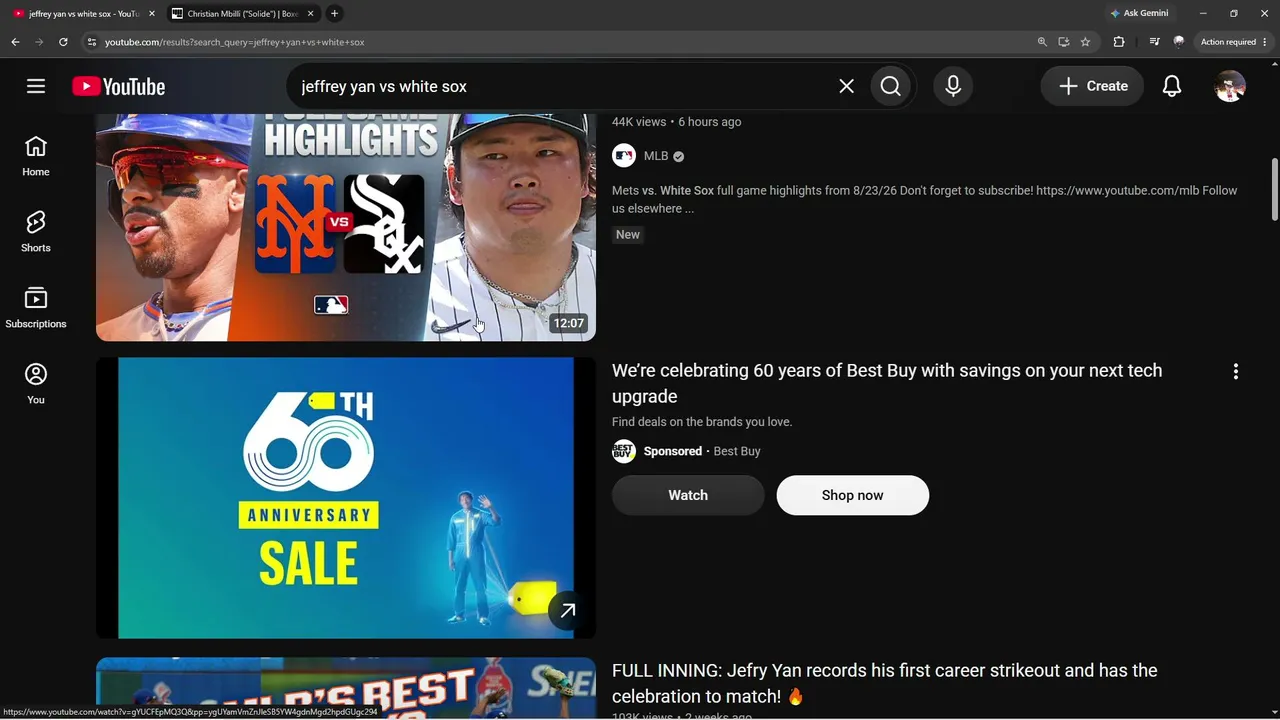Viewport: 1280px width, 720px height.
Task: Open the YouTube guide hamburger menu
Action: pyautogui.click(x=36, y=86)
